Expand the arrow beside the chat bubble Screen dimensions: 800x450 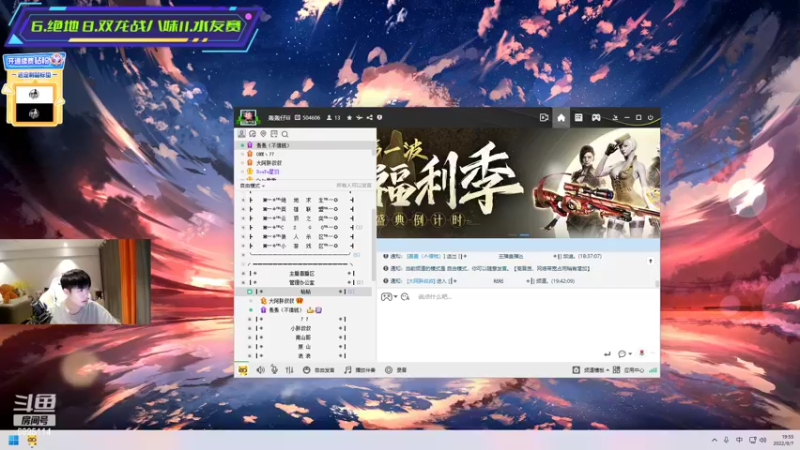point(631,354)
